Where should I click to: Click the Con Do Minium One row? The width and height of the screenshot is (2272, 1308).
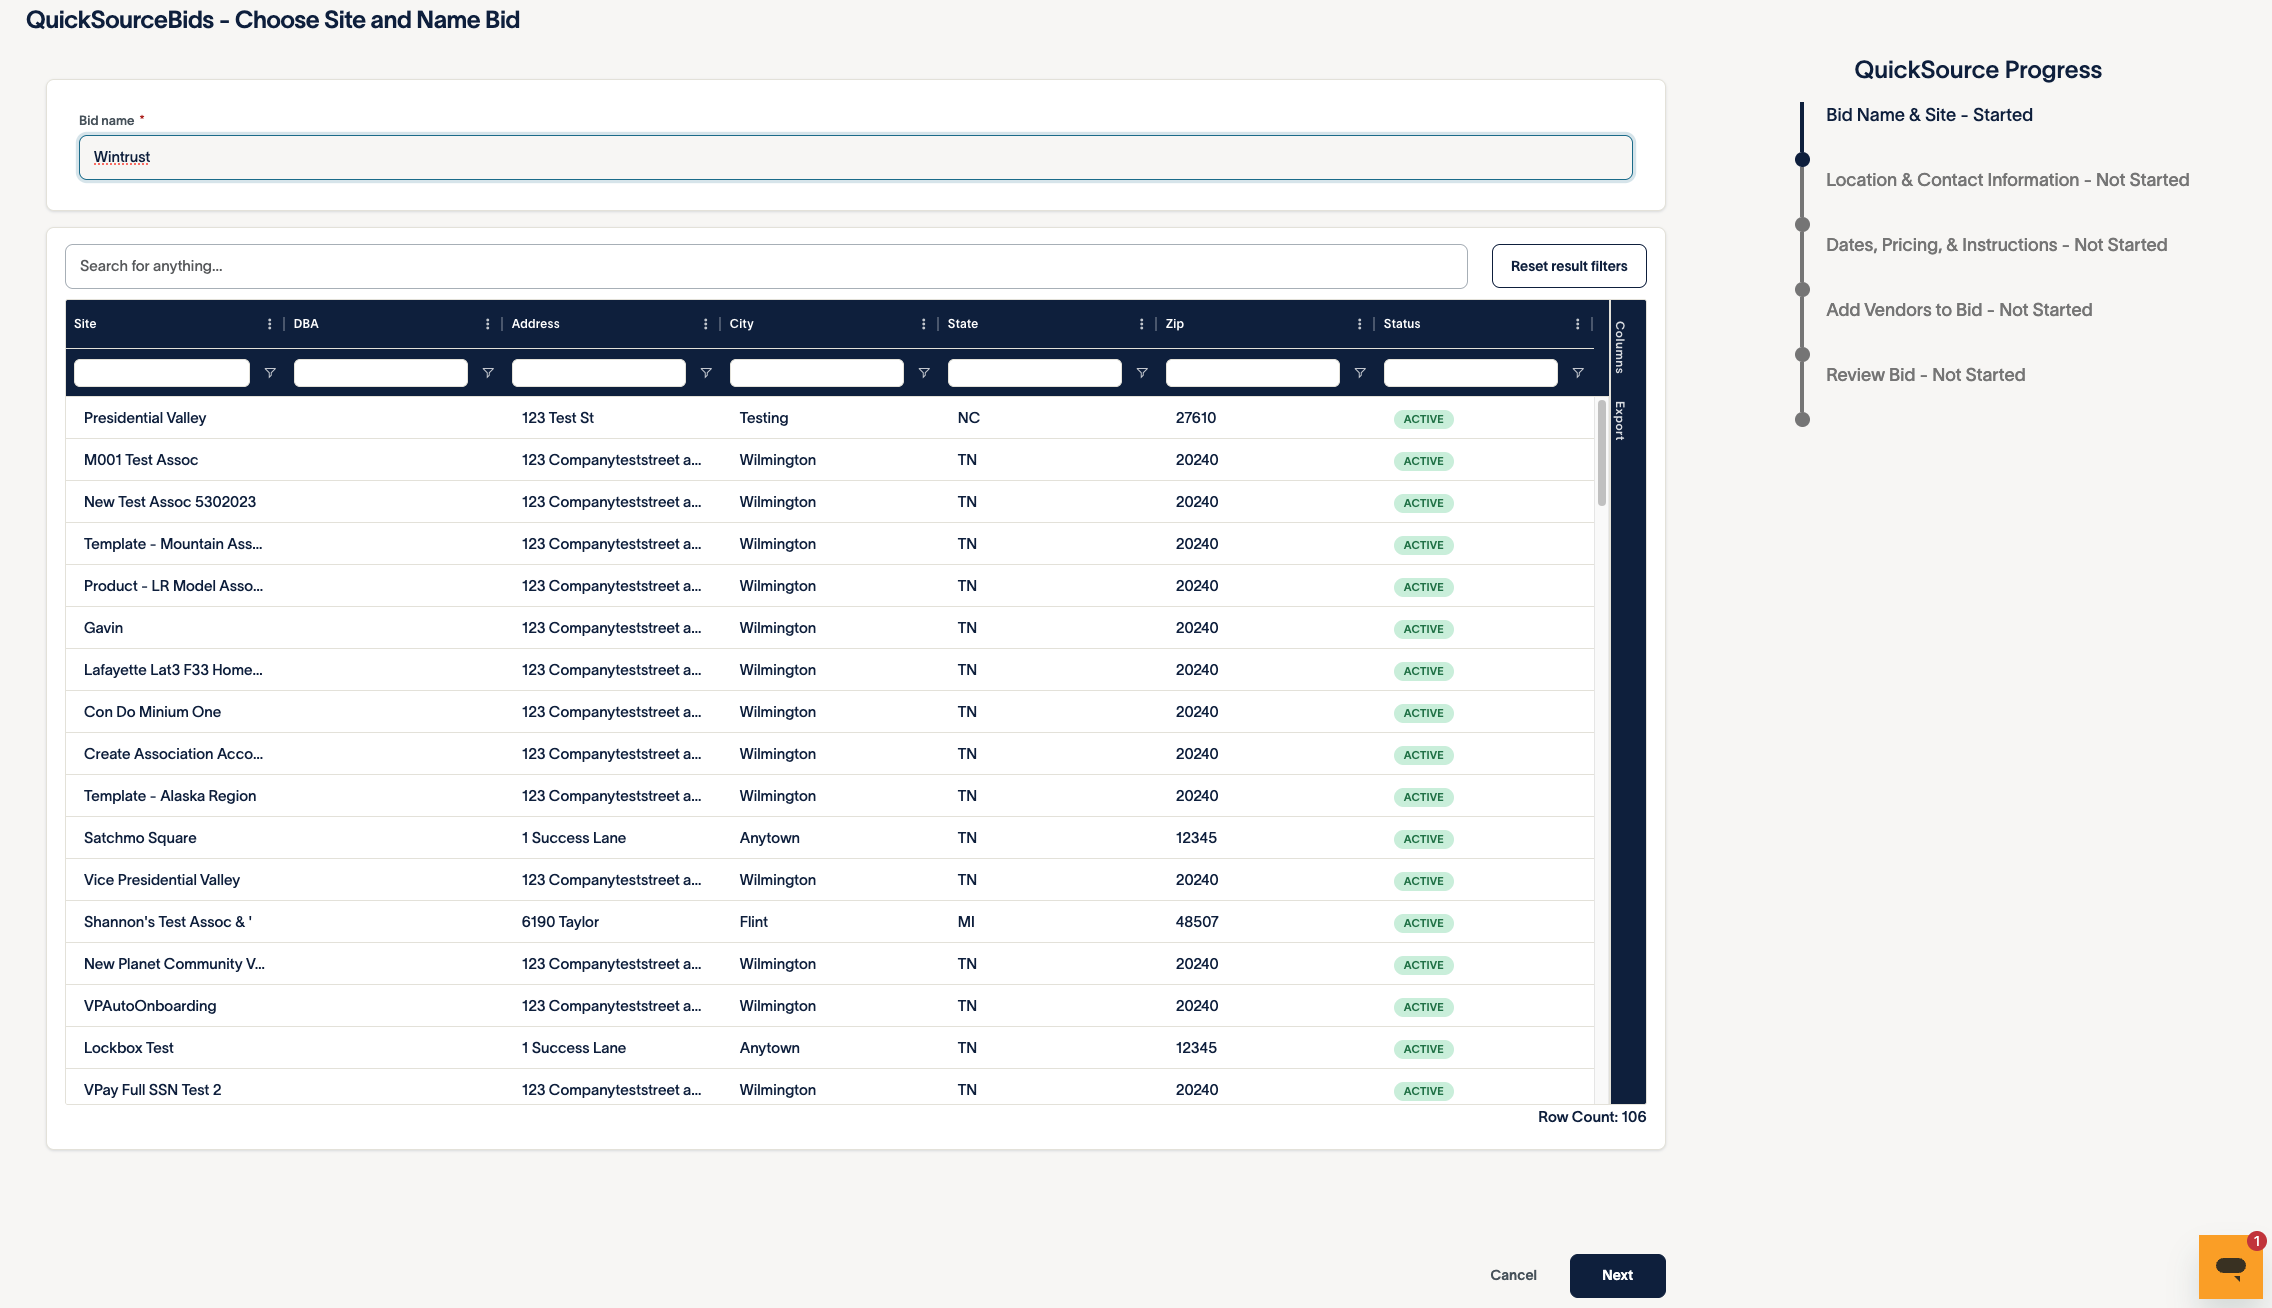[x=830, y=712]
